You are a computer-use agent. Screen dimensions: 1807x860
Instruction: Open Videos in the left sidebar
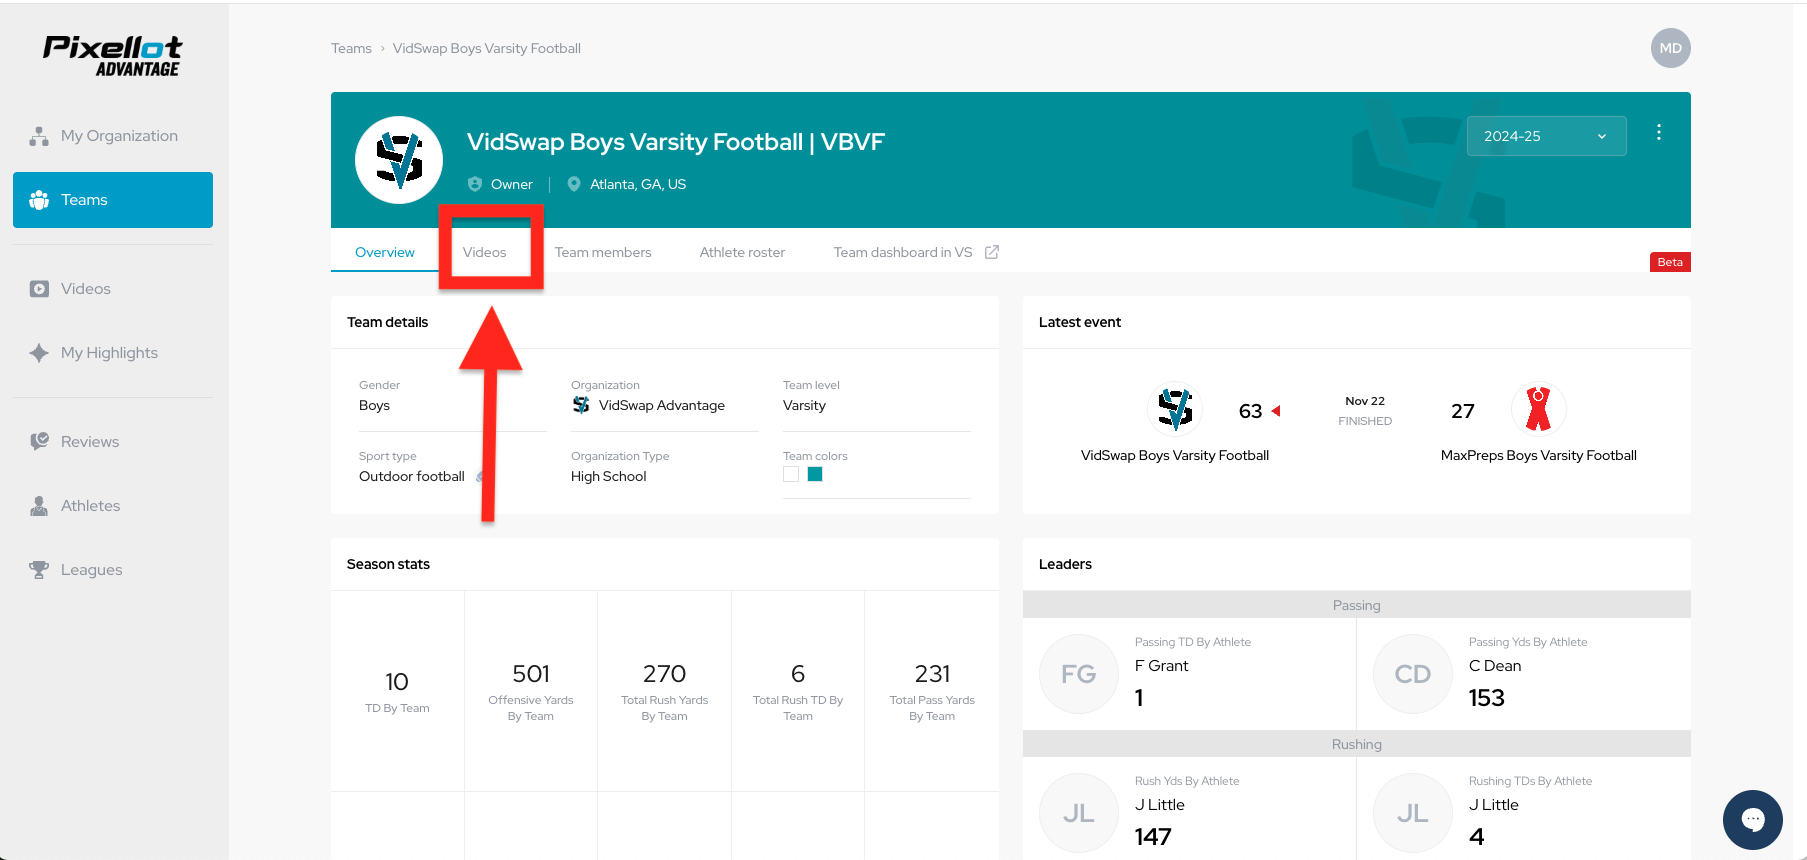(x=113, y=289)
